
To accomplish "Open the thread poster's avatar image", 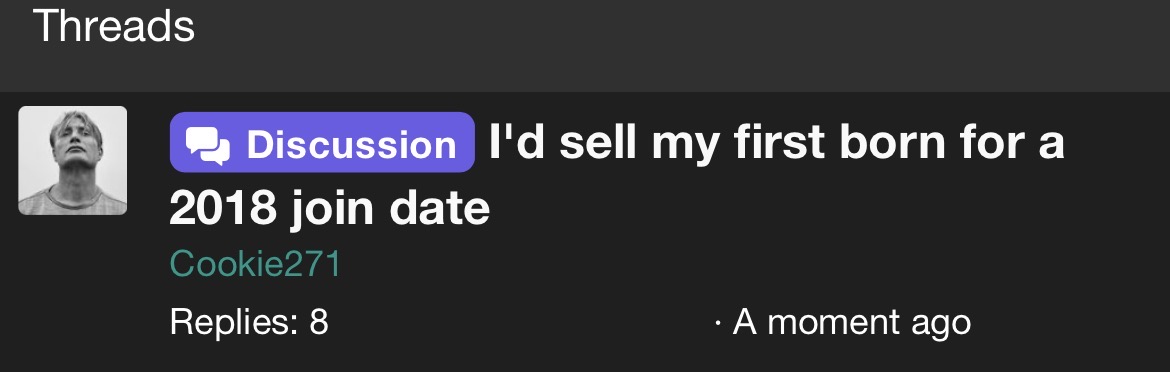I will [72, 160].
